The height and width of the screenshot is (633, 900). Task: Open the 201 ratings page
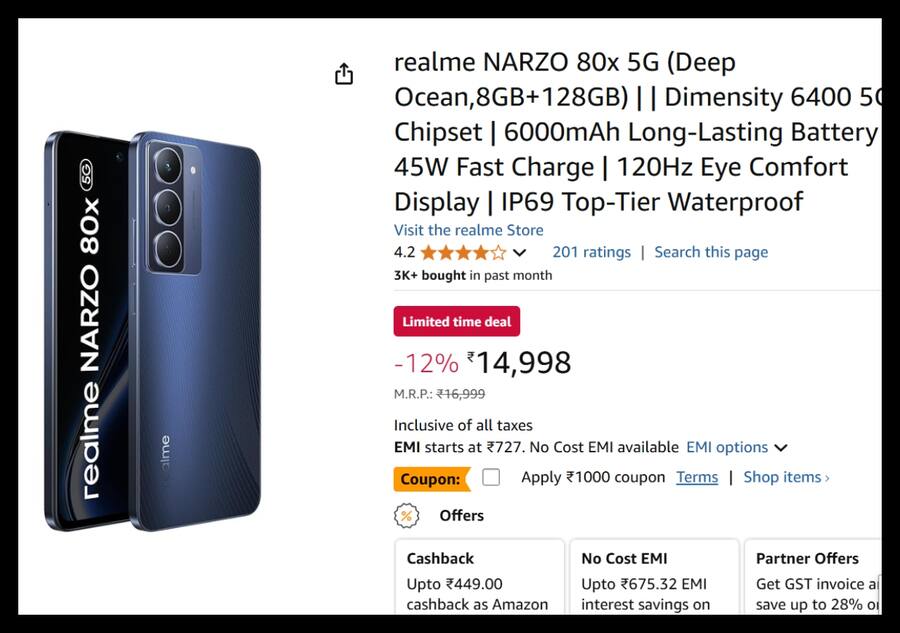click(x=591, y=252)
